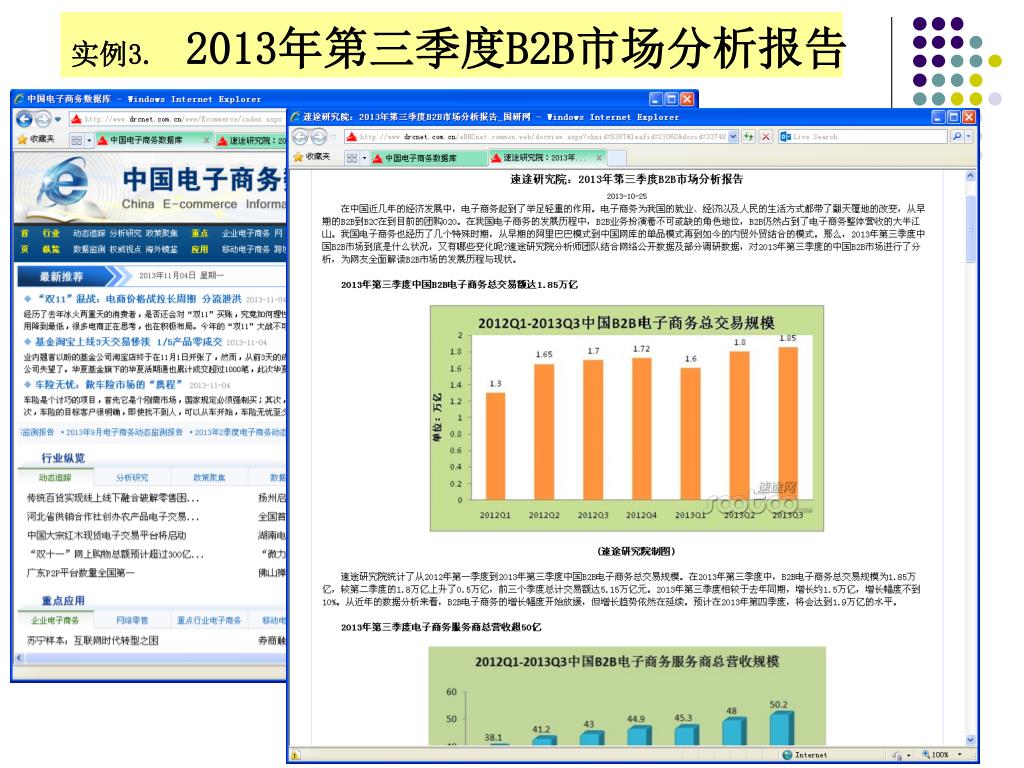The width and height of the screenshot is (1024, 768).
Task: Open 2013年9月电子商务动态监测报告 link
Action: (x=125, y=432)
